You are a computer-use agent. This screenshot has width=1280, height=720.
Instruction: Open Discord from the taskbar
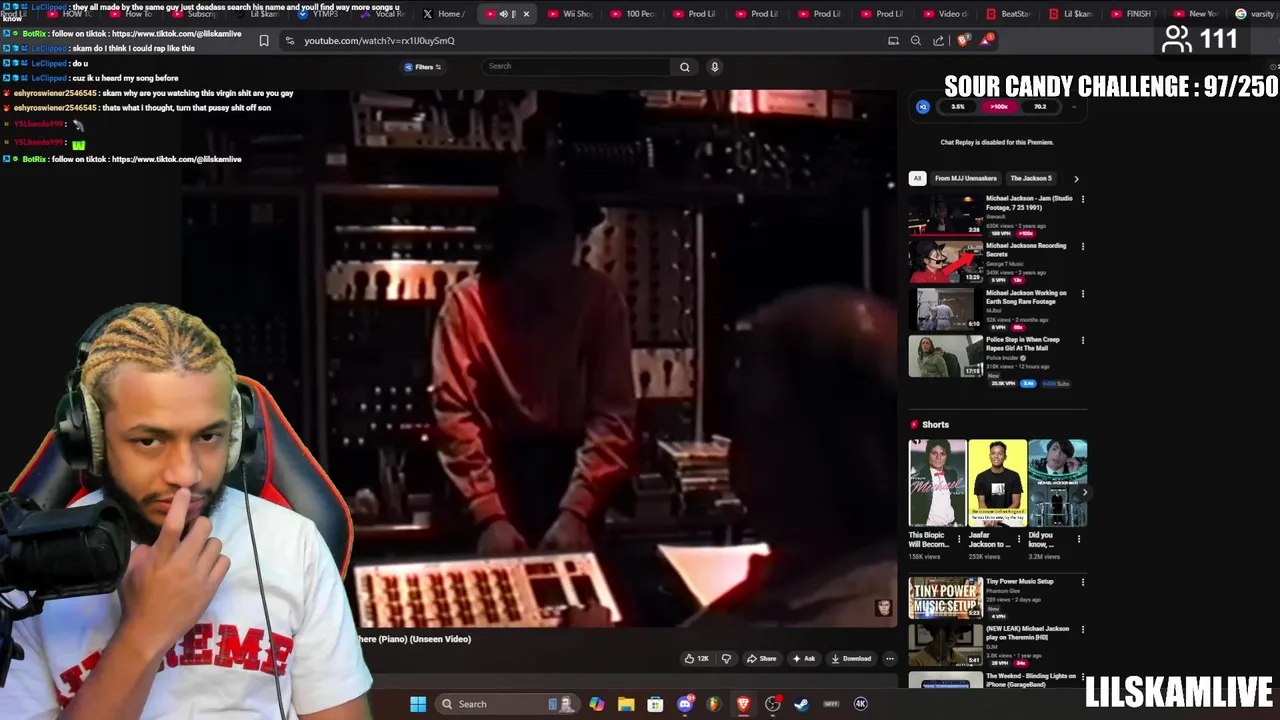click(685, 704)
